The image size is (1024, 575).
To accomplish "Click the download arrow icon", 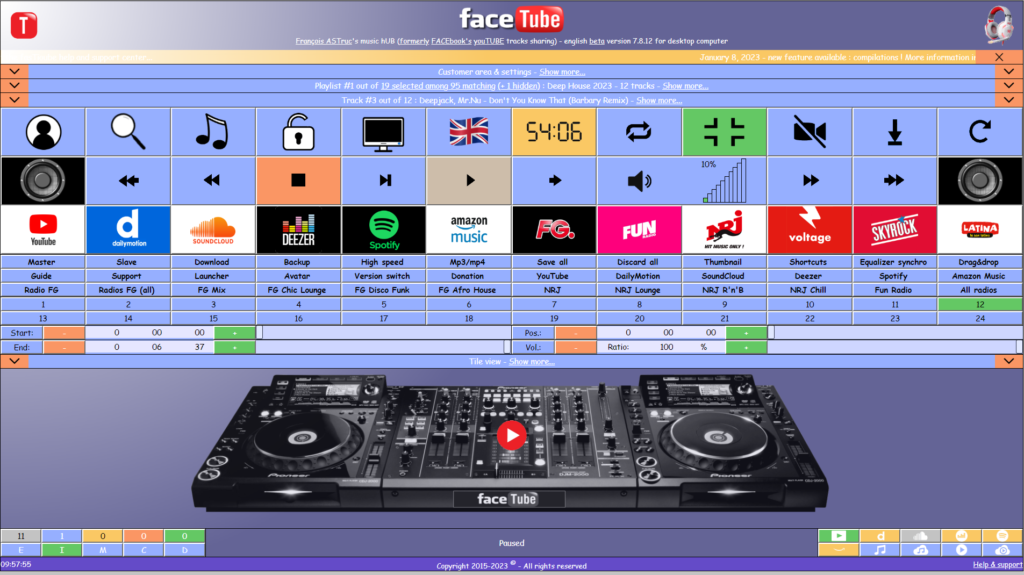I will pyautogui.click(x=894, y=132).
